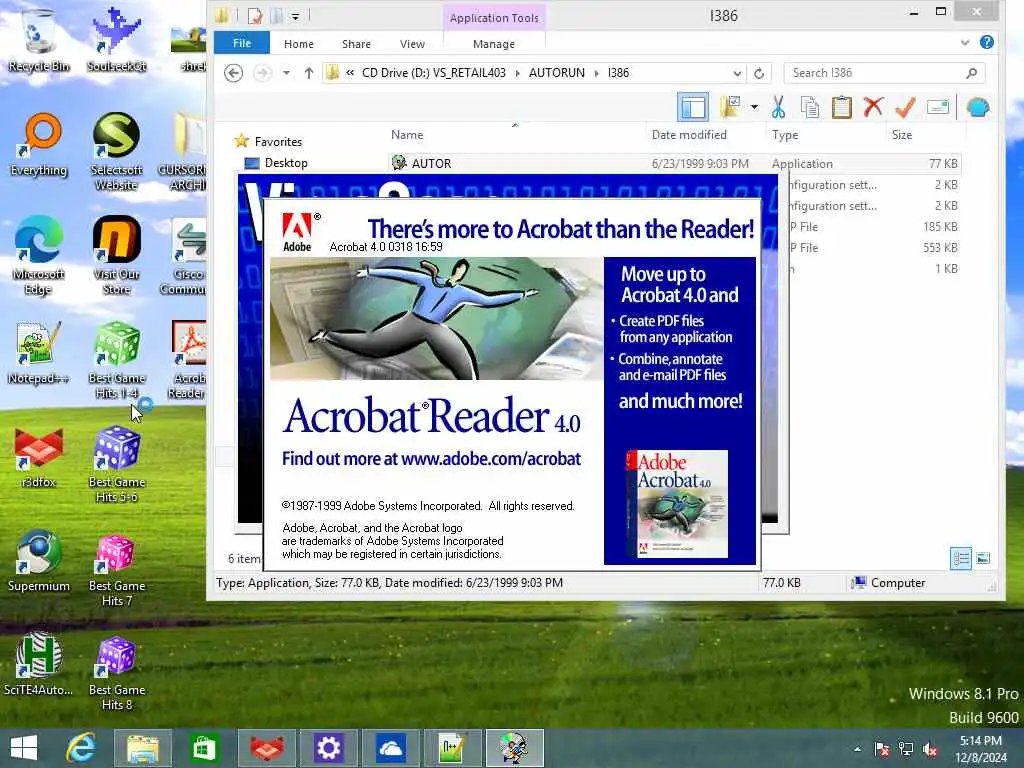
Task: Show hidden tray icons arrow
Action: point(857,749)
